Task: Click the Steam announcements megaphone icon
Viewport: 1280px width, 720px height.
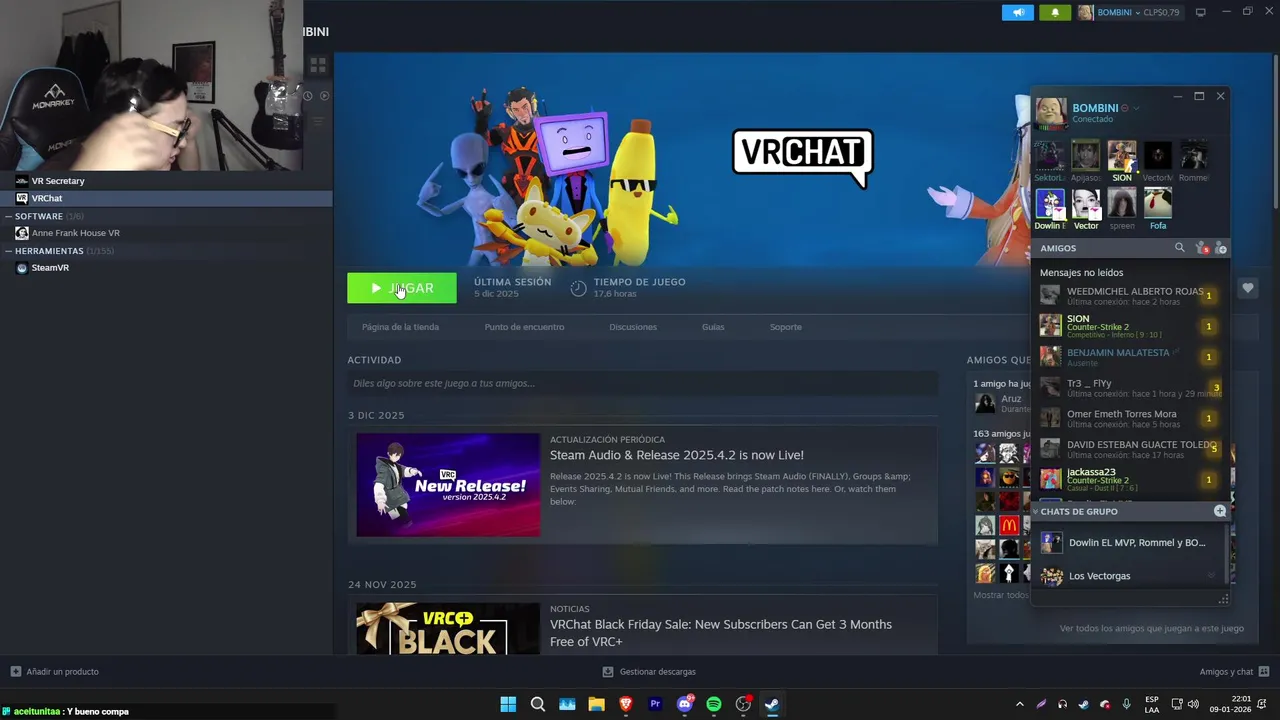Action: [1018, 12]
